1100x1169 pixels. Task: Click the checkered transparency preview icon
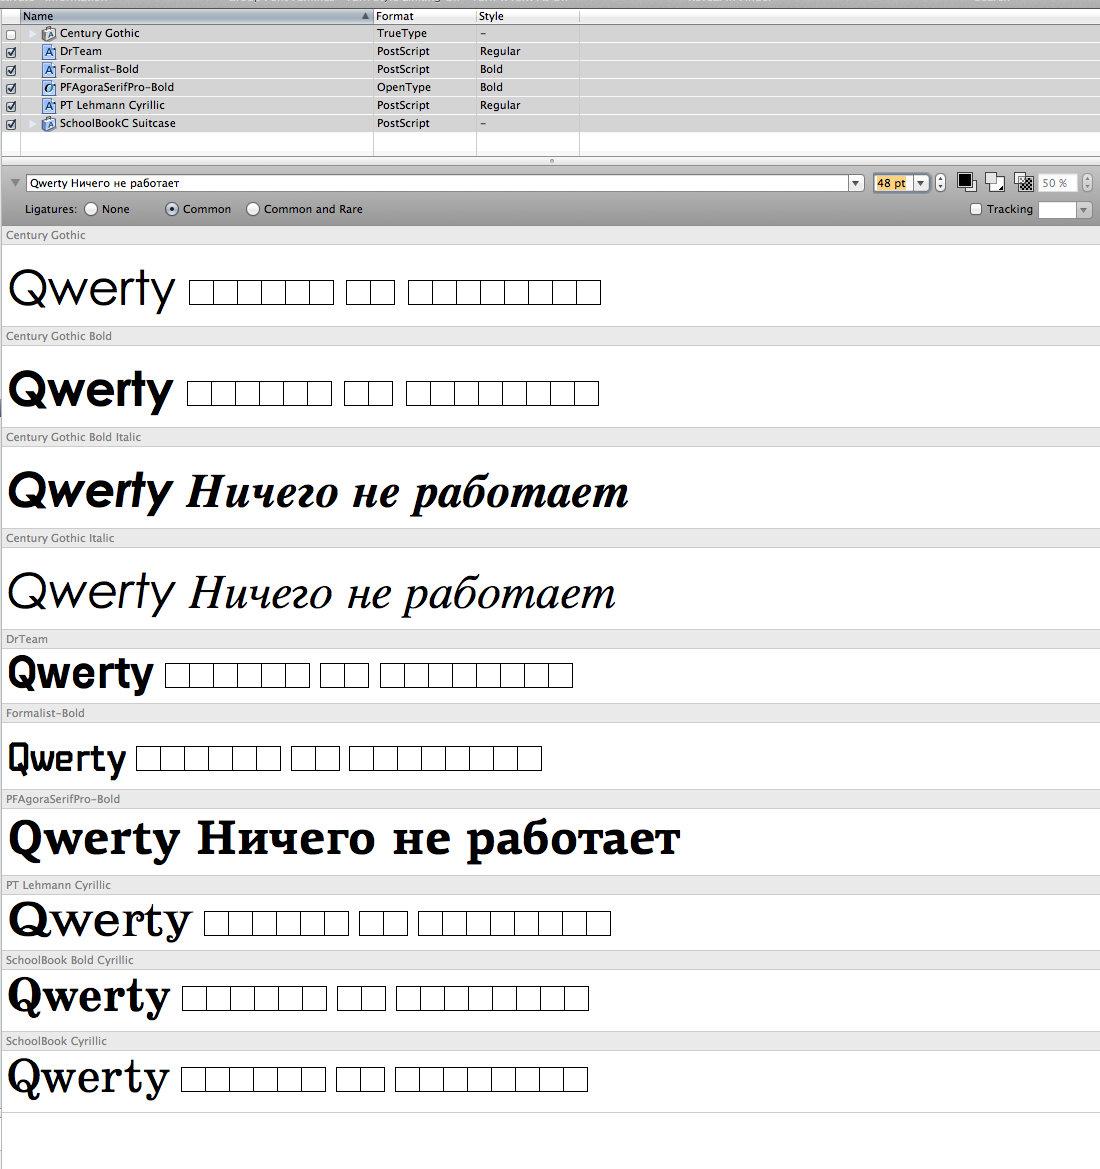pyautogui.click(x=1023, y=182)
